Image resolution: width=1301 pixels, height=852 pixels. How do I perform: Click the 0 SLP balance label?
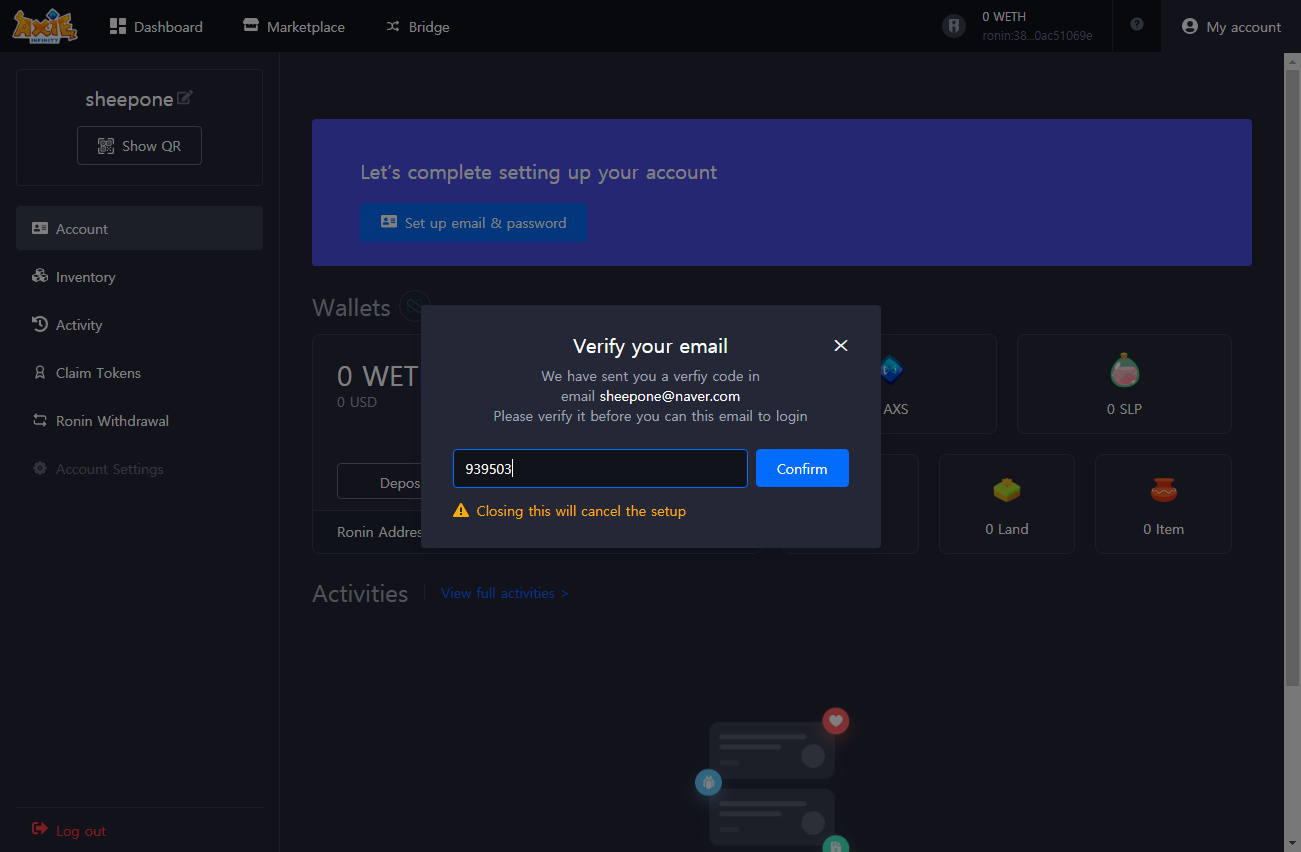coord(1124,409)
